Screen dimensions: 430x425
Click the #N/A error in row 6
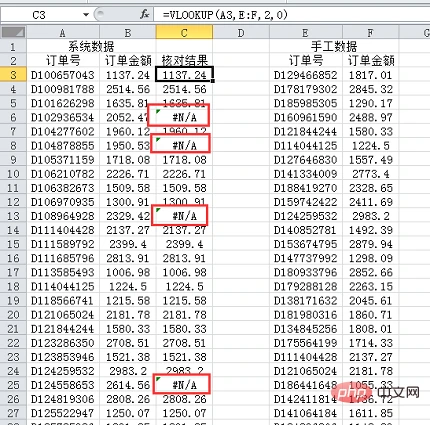[184, 117]
